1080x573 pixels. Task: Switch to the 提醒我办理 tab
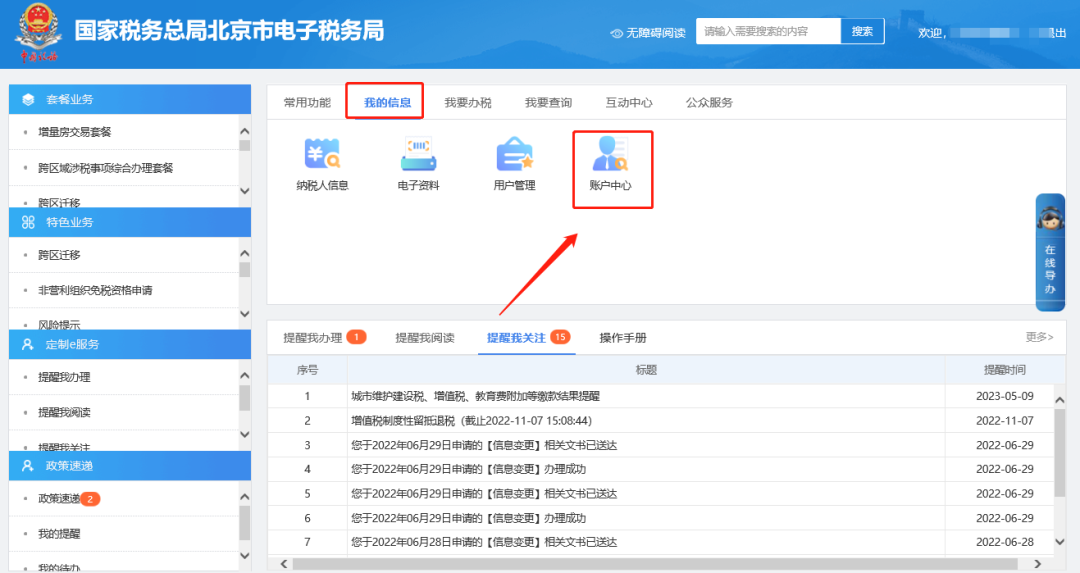click(313, 338)
